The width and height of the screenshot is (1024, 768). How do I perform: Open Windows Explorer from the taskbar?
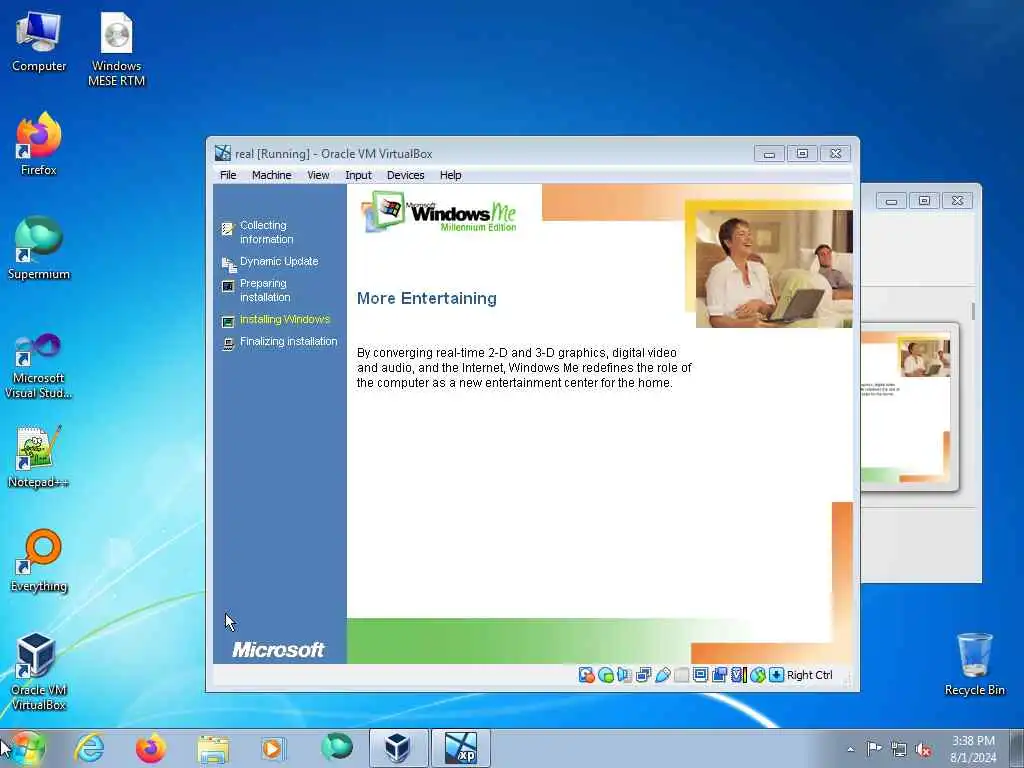coord(213,748)
